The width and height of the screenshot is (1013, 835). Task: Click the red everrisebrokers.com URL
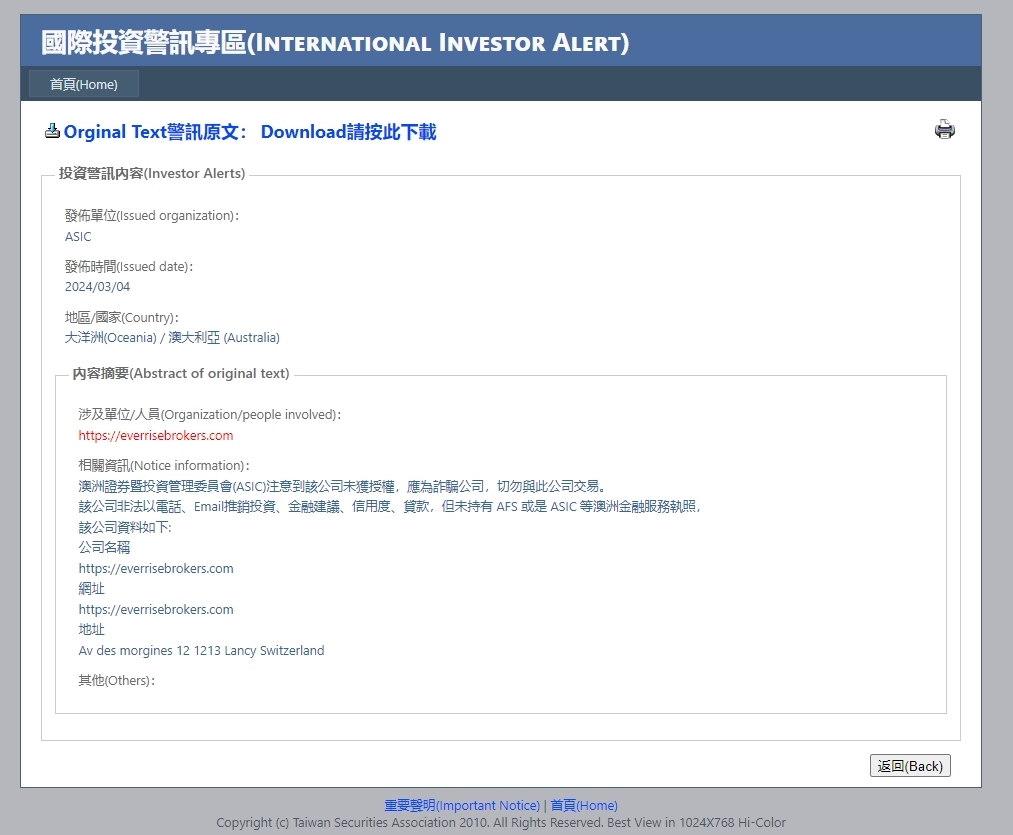156,436
